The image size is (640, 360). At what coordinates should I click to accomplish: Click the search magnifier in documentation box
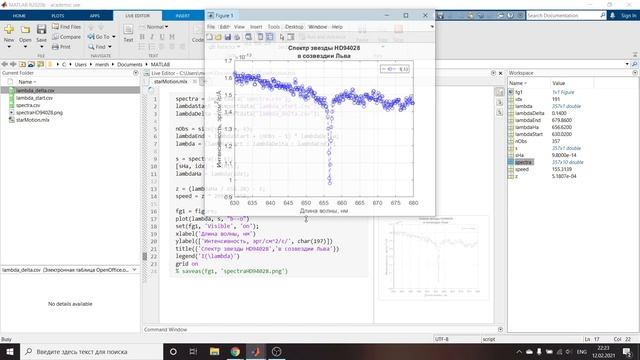tap(602, 16)
